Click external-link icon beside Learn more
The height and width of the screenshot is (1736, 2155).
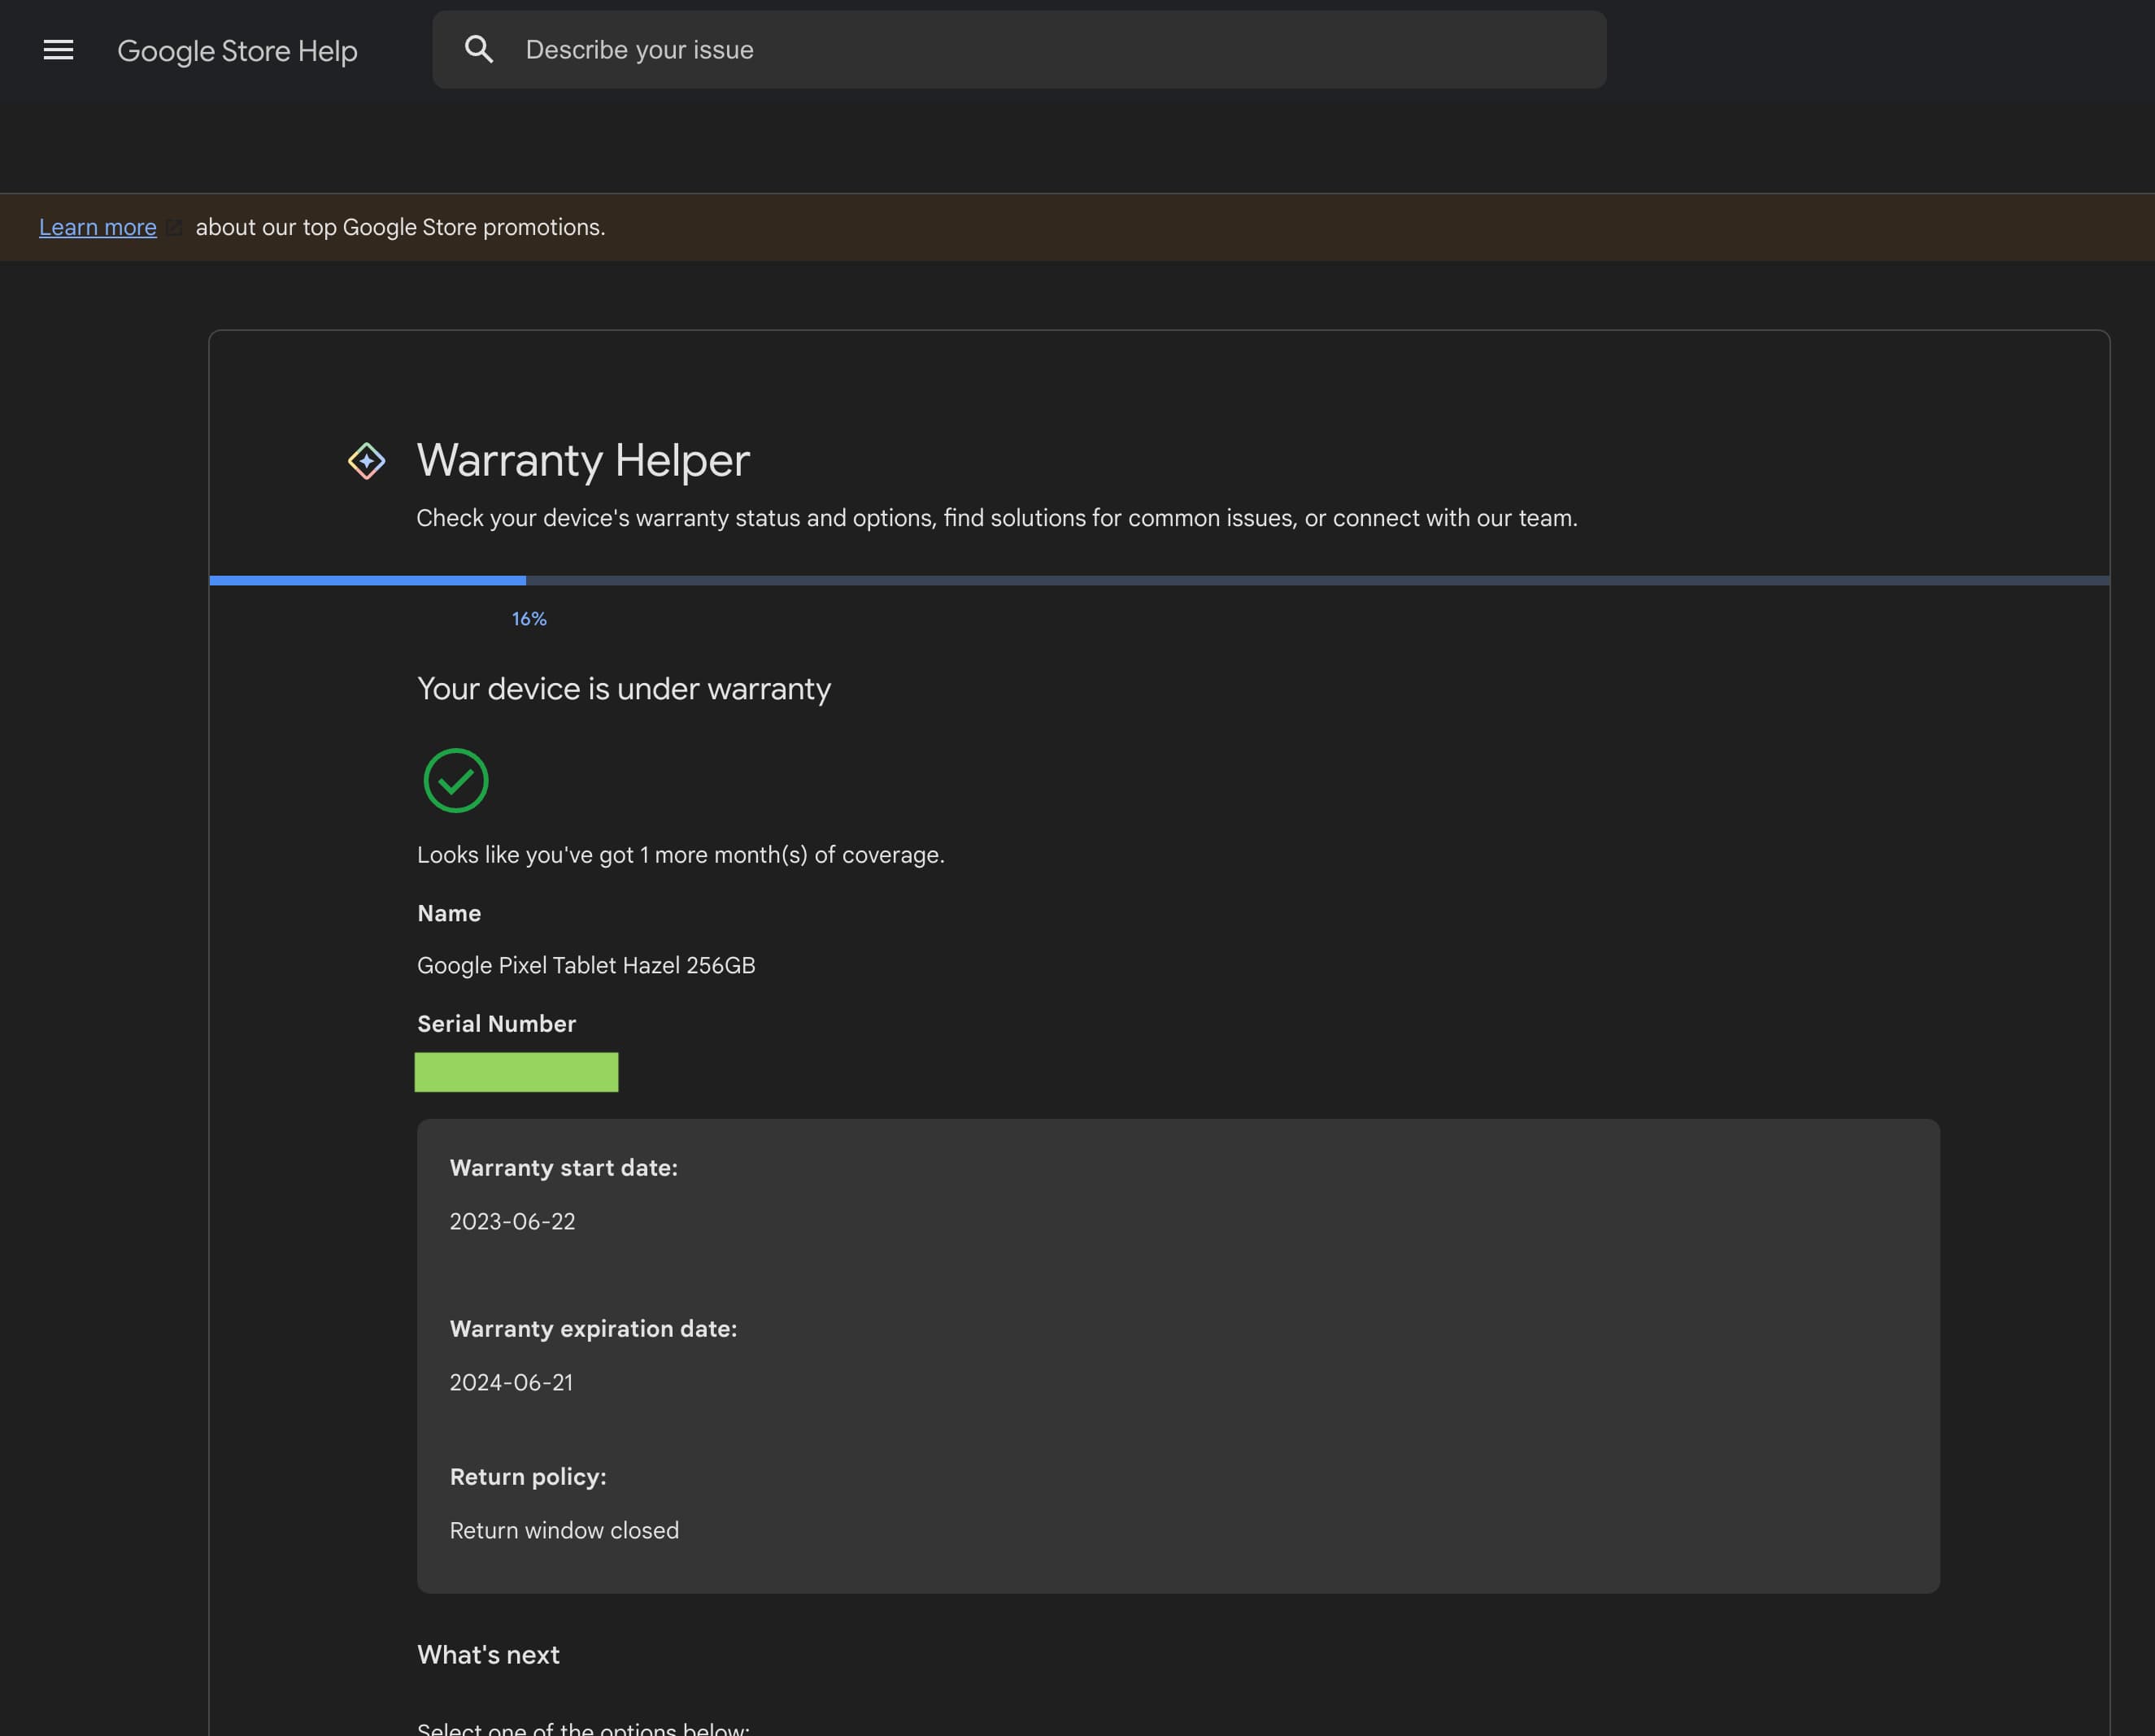pos(174,228)
